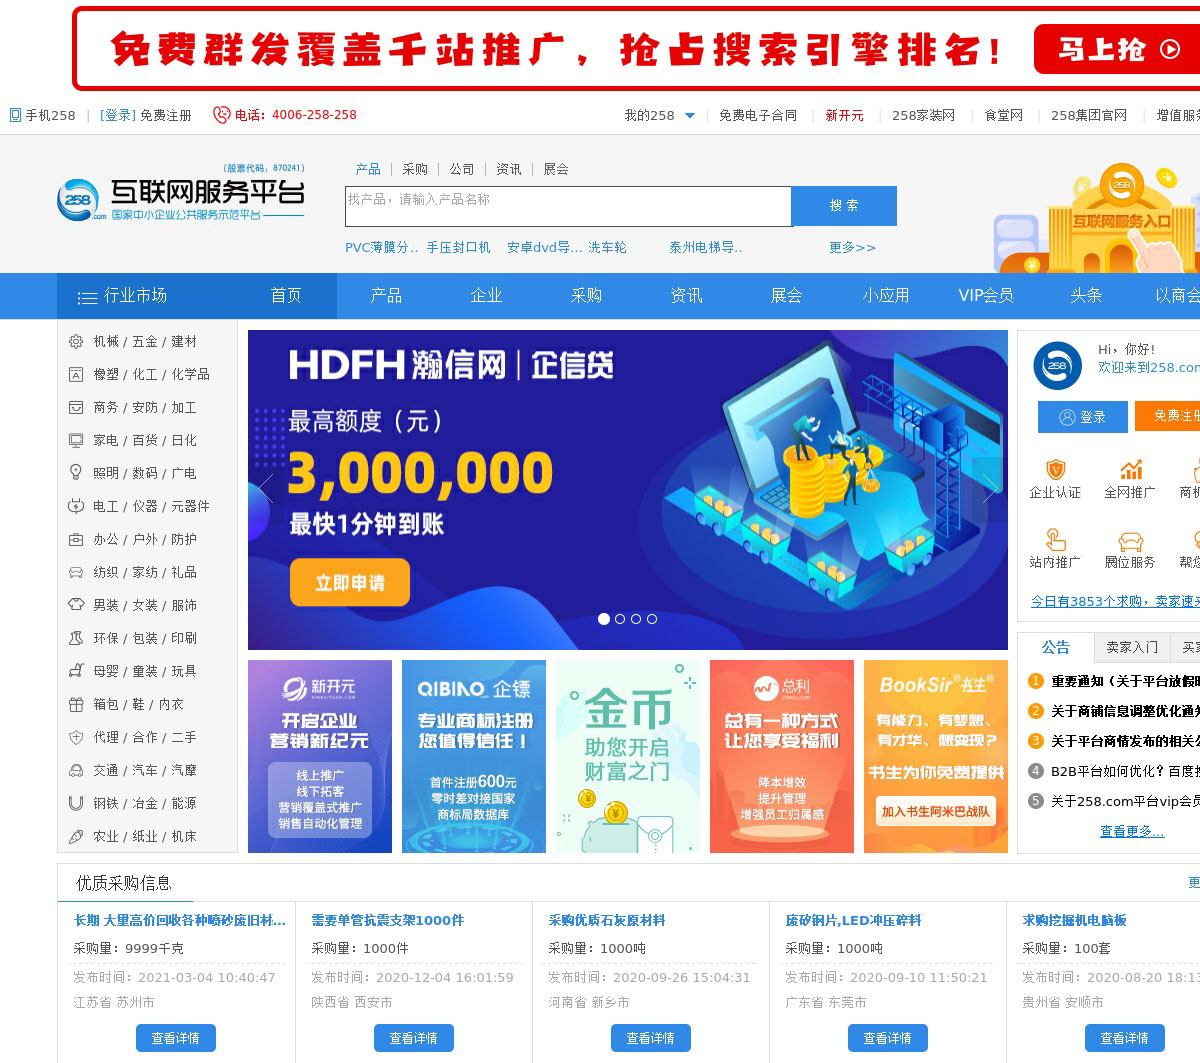Click the box icon beside 箱包 / 鞋 / 内衣
Image resolution: width=1200 pixels, height=1063 pixels.
(76, 704)
